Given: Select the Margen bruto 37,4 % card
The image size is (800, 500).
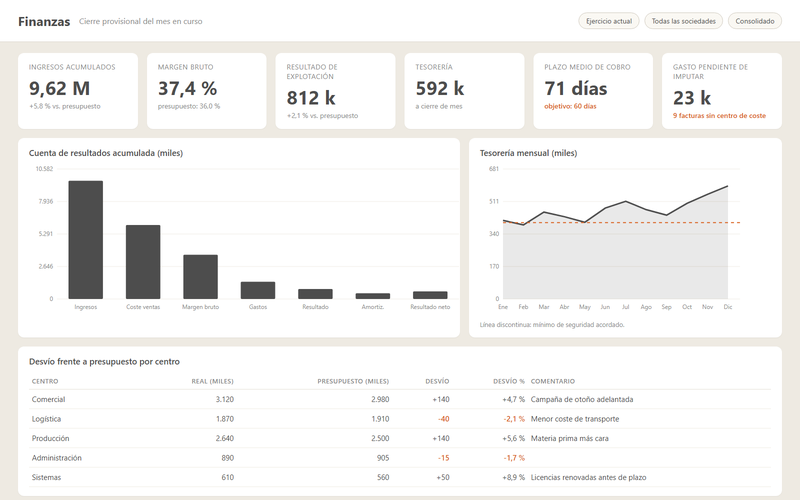Looking at the screenshot, I should (x=207, y=91).
